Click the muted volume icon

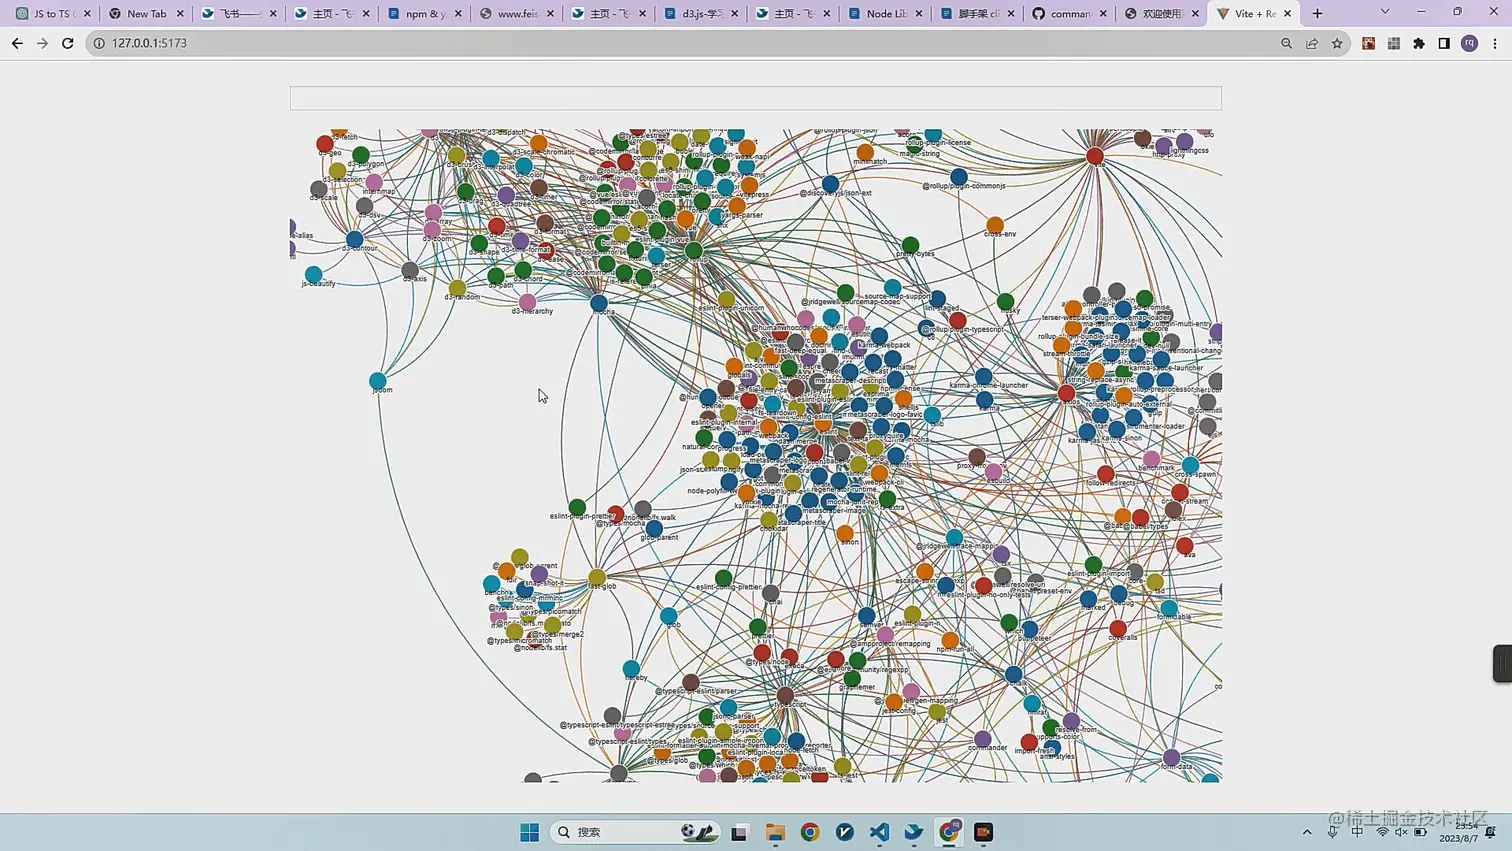(1401, 832)
